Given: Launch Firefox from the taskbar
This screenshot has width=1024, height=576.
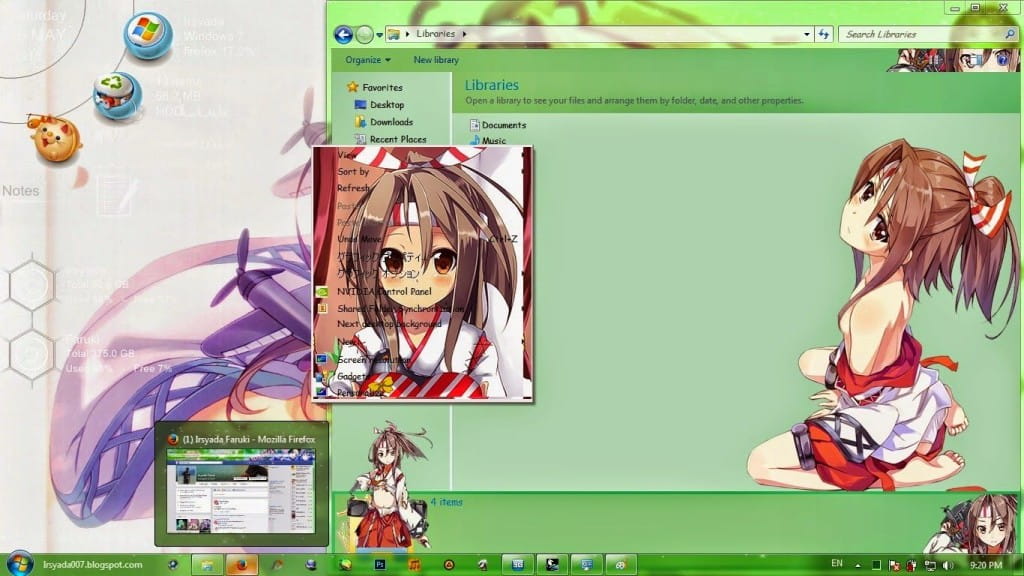Looking at the screenshot, I should [x=242, y=562].
